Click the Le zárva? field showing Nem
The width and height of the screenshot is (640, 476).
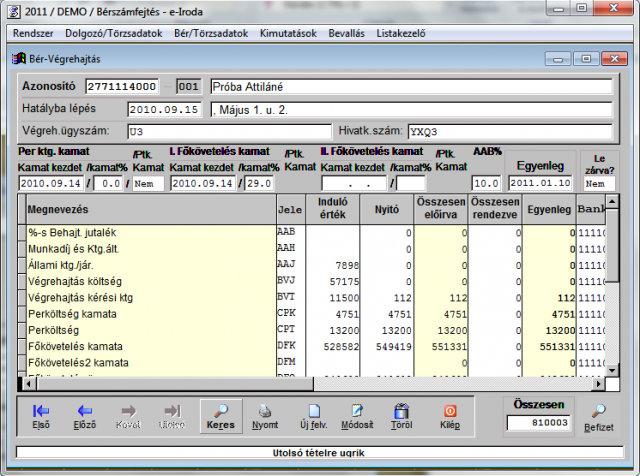(x=599, y=184)
